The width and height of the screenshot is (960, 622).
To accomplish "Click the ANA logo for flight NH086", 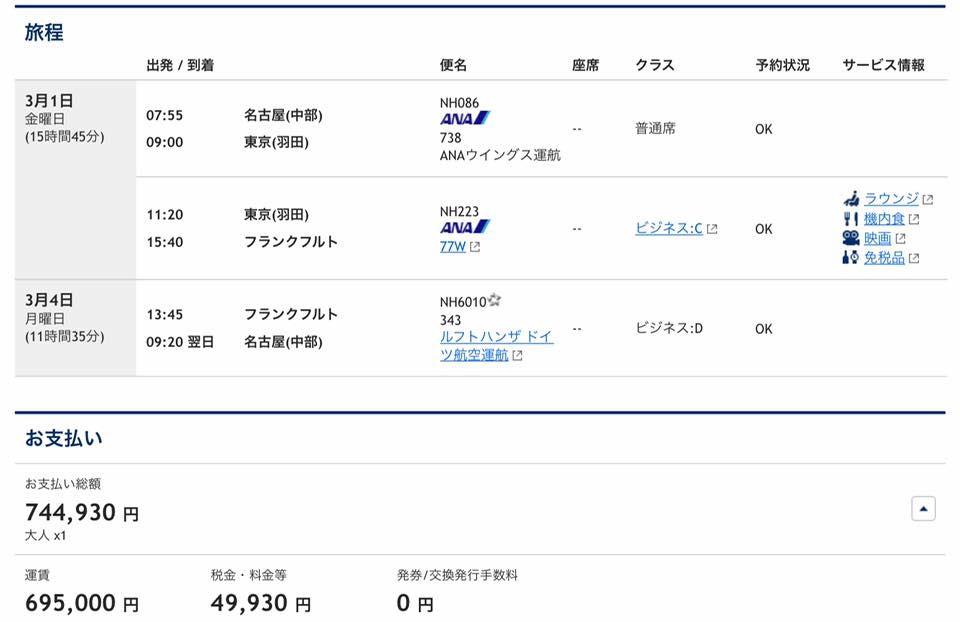I will tap(465, 118).
